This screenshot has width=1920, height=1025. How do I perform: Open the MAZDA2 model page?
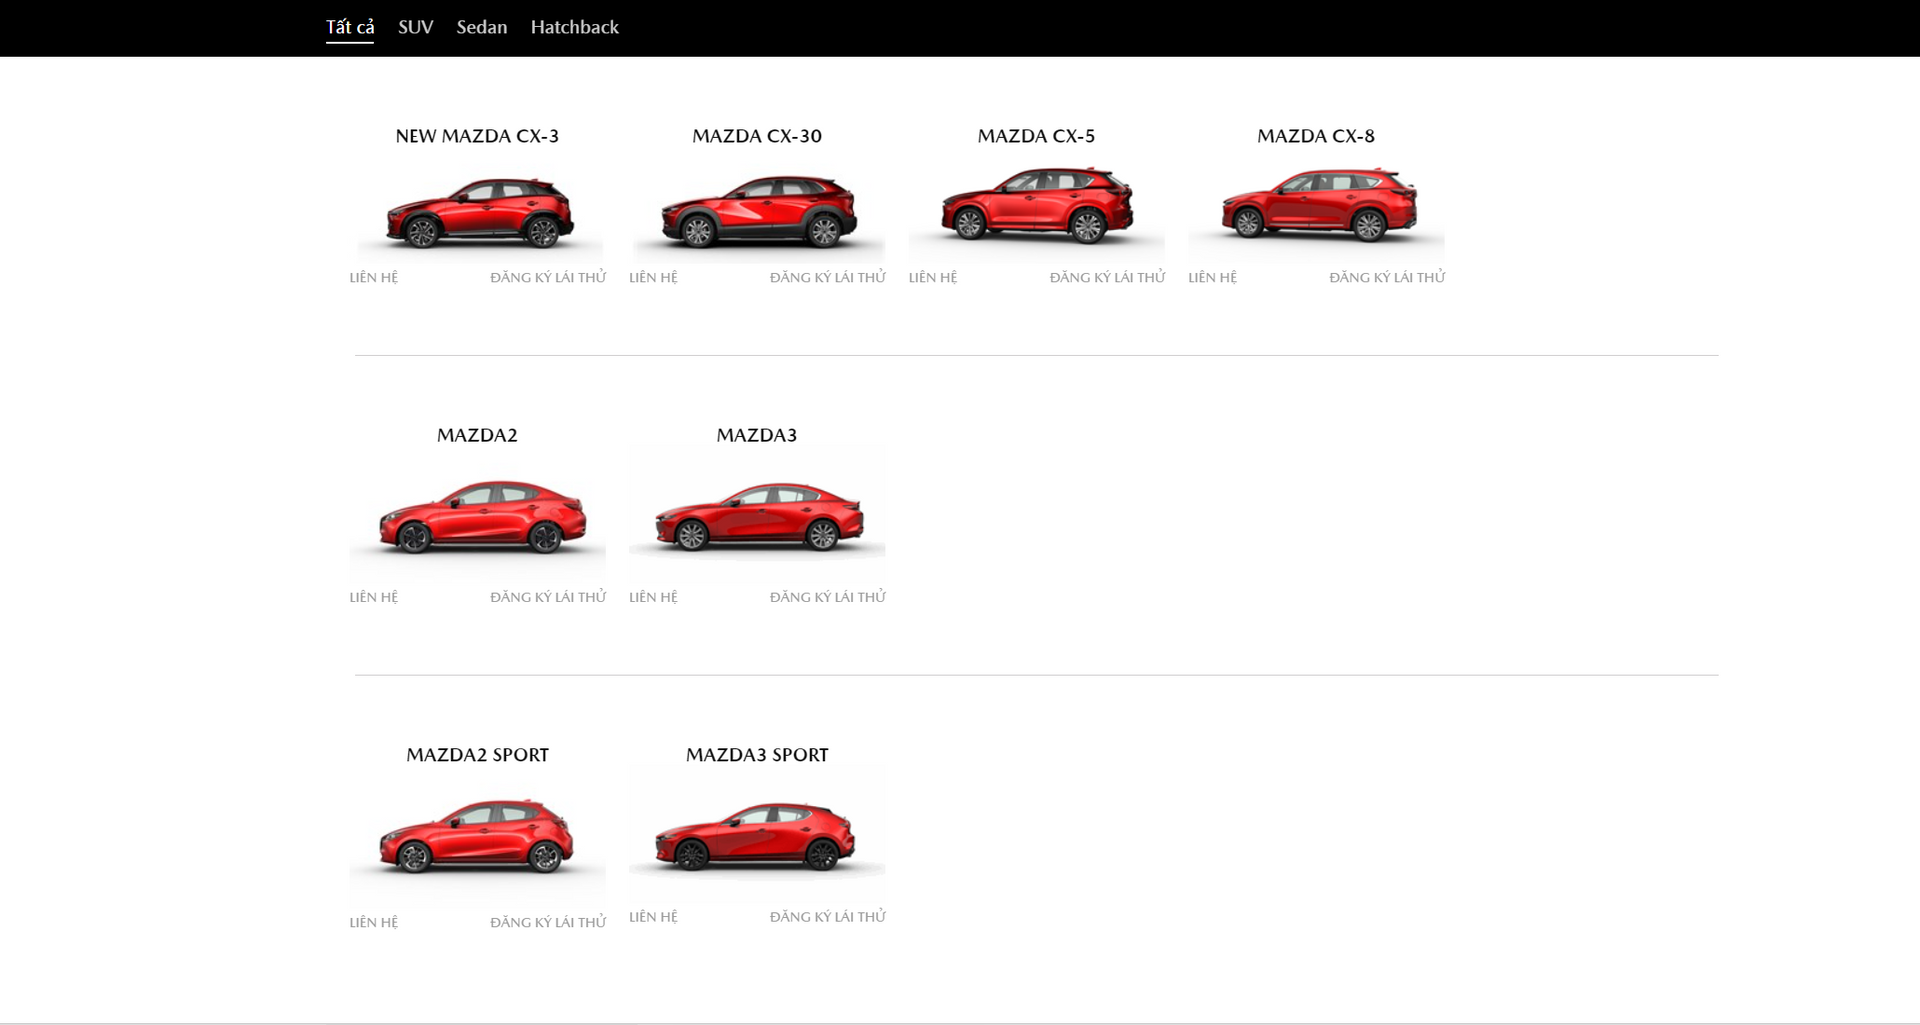pos(477,435)
